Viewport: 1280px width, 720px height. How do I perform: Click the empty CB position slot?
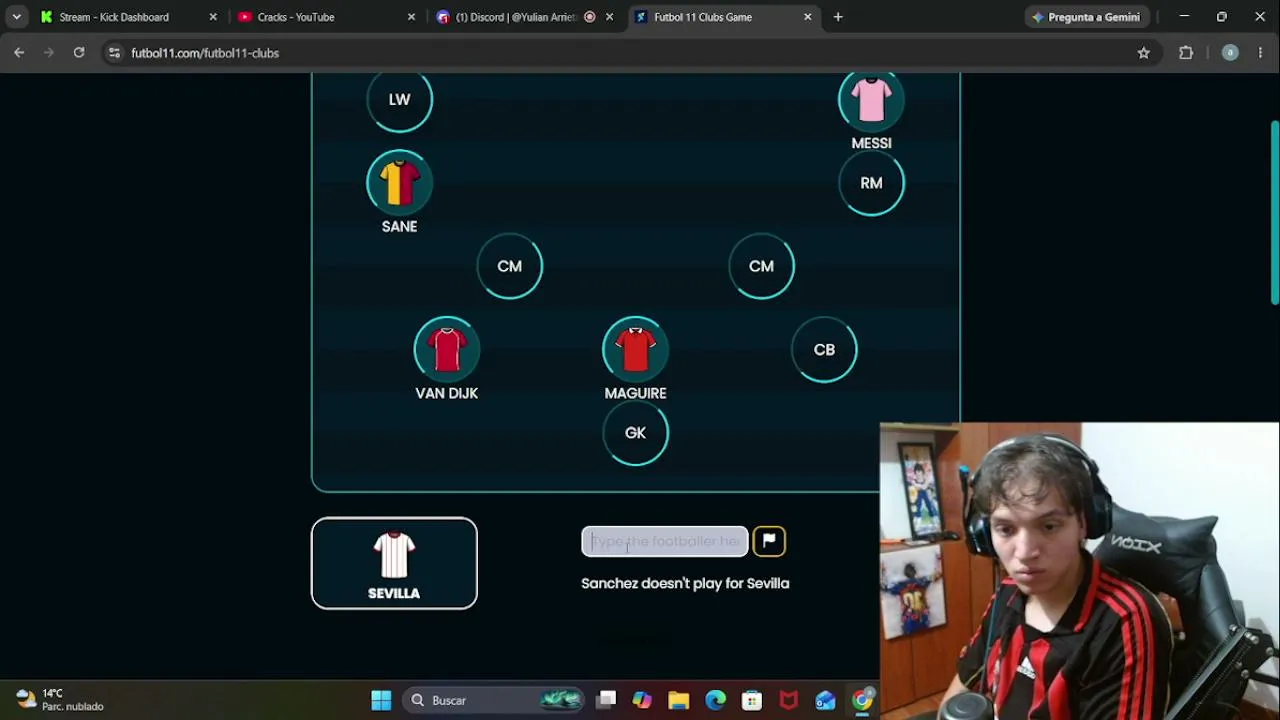coord(824,349)
